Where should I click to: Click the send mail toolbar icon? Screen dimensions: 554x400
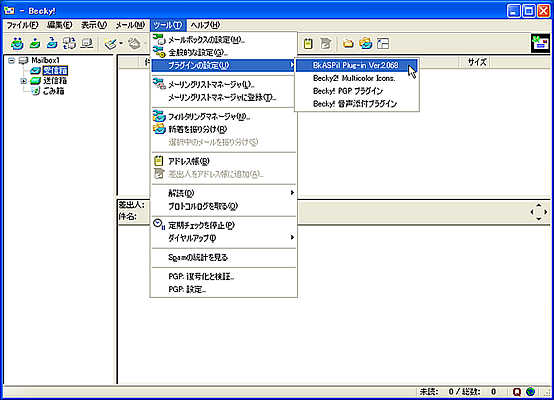pos(52,43)
